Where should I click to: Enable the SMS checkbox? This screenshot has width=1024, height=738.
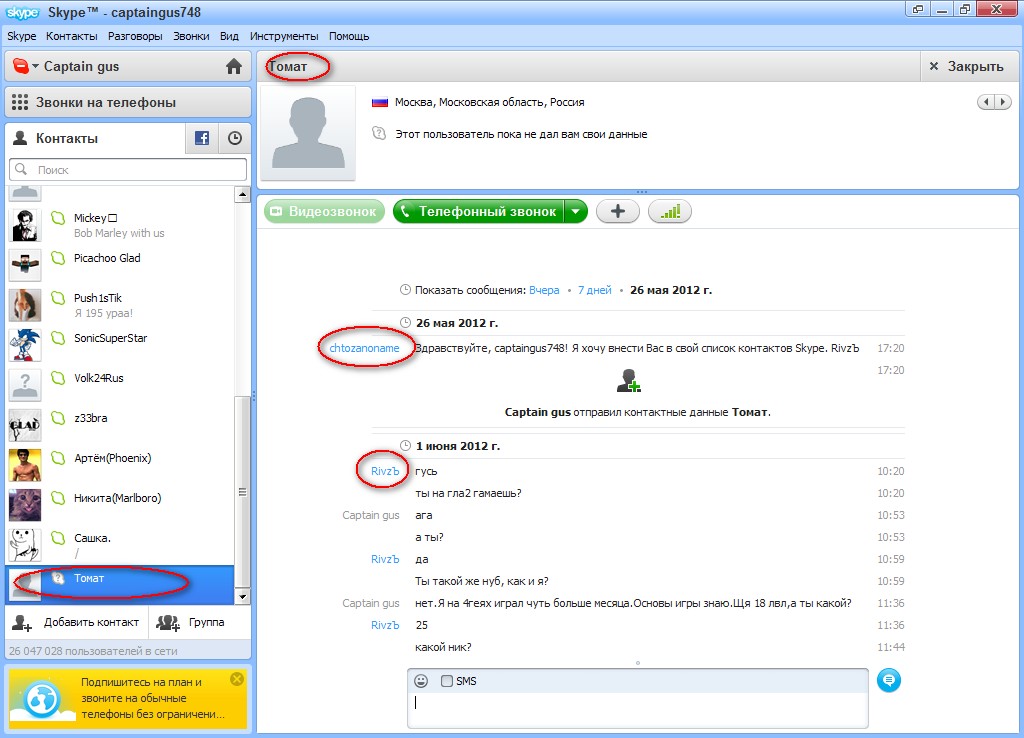[447, 681]
